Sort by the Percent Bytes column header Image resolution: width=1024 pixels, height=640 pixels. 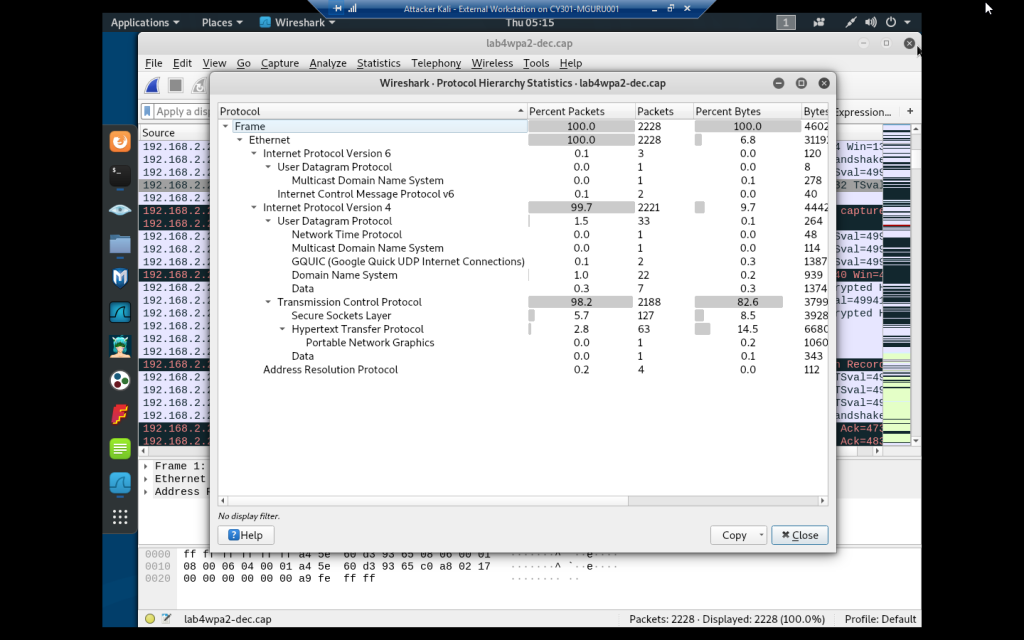click(x=747, y=111)
